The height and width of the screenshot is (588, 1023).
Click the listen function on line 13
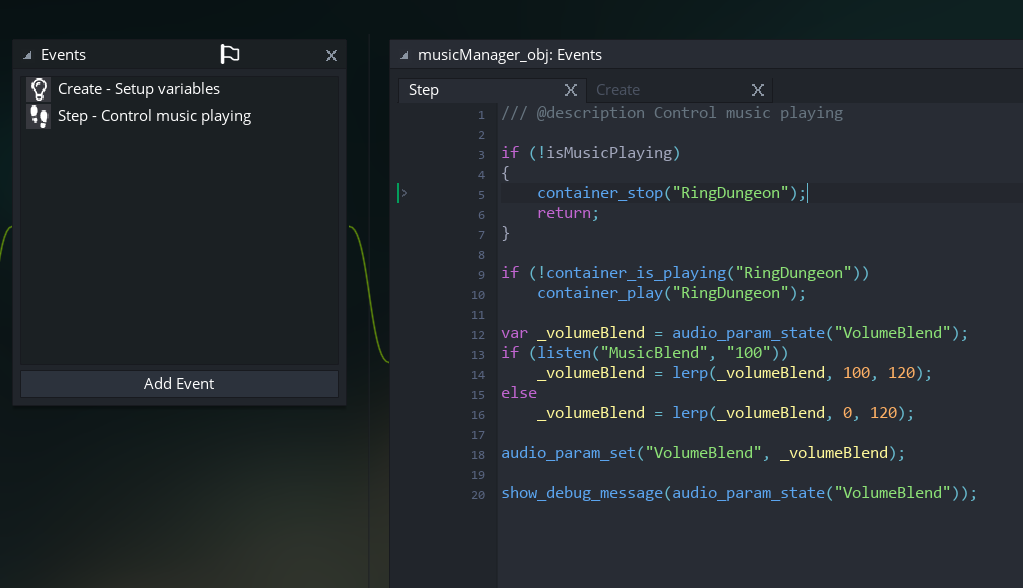tap(564, 353)
